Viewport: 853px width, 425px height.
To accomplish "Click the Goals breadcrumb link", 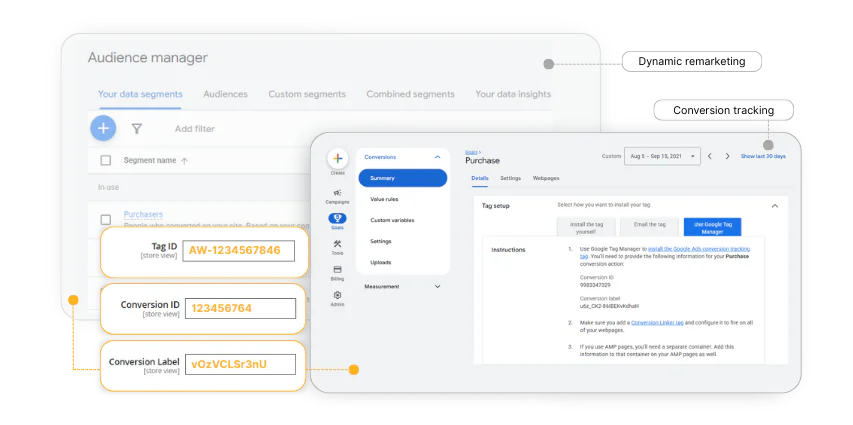I will (x=472, y=152).
